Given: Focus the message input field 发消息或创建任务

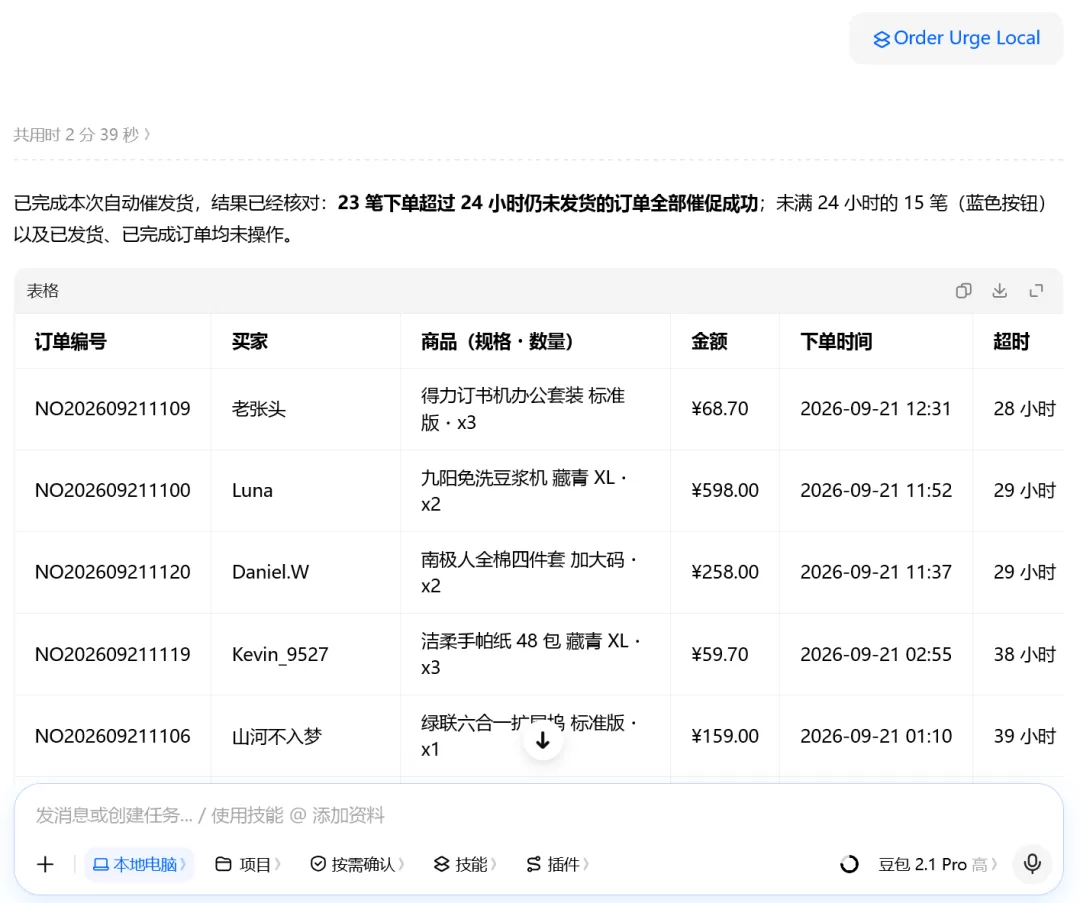Looking at the screenshot, I should [x=539, y=816].
